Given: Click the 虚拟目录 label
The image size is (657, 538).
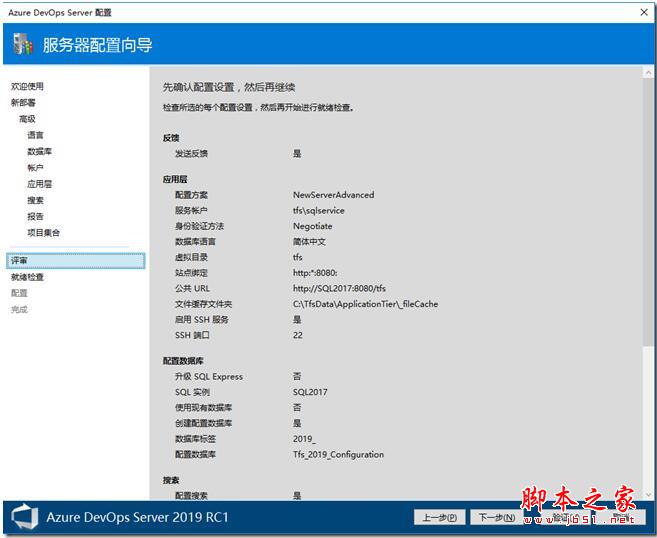Looking at the screenshot, I should (191, 257).
